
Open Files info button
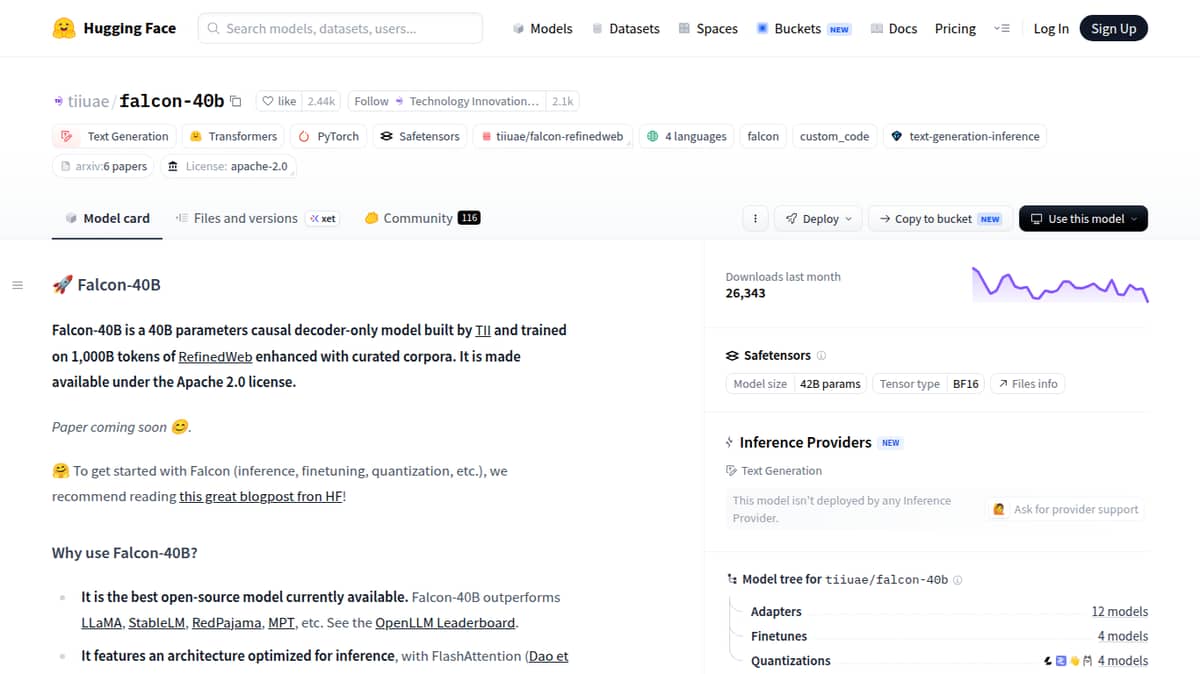coord(1028,383)
